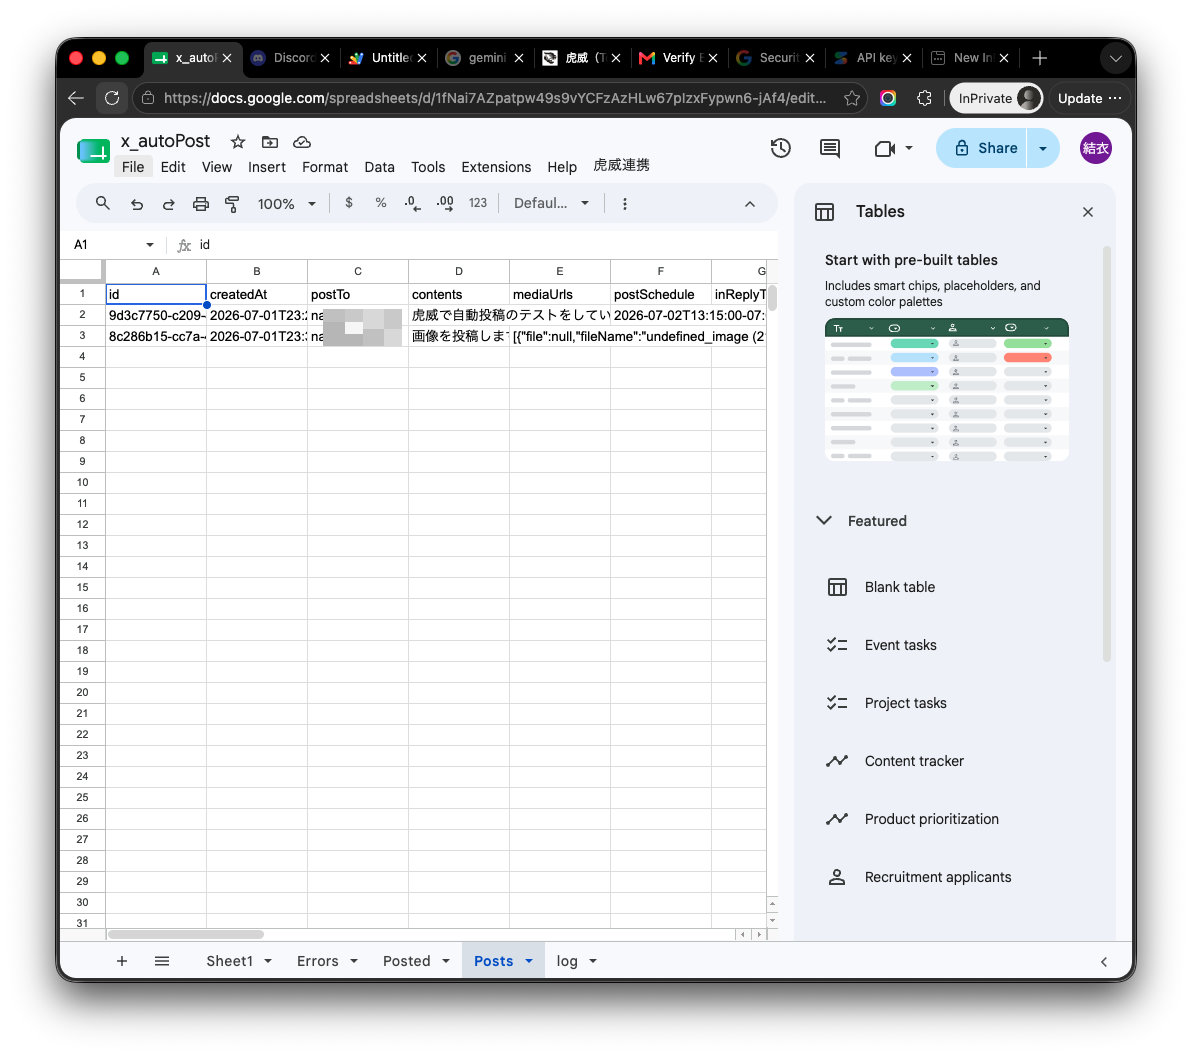
Task: Click the formula bar input
Action: (x=487, y=245)
